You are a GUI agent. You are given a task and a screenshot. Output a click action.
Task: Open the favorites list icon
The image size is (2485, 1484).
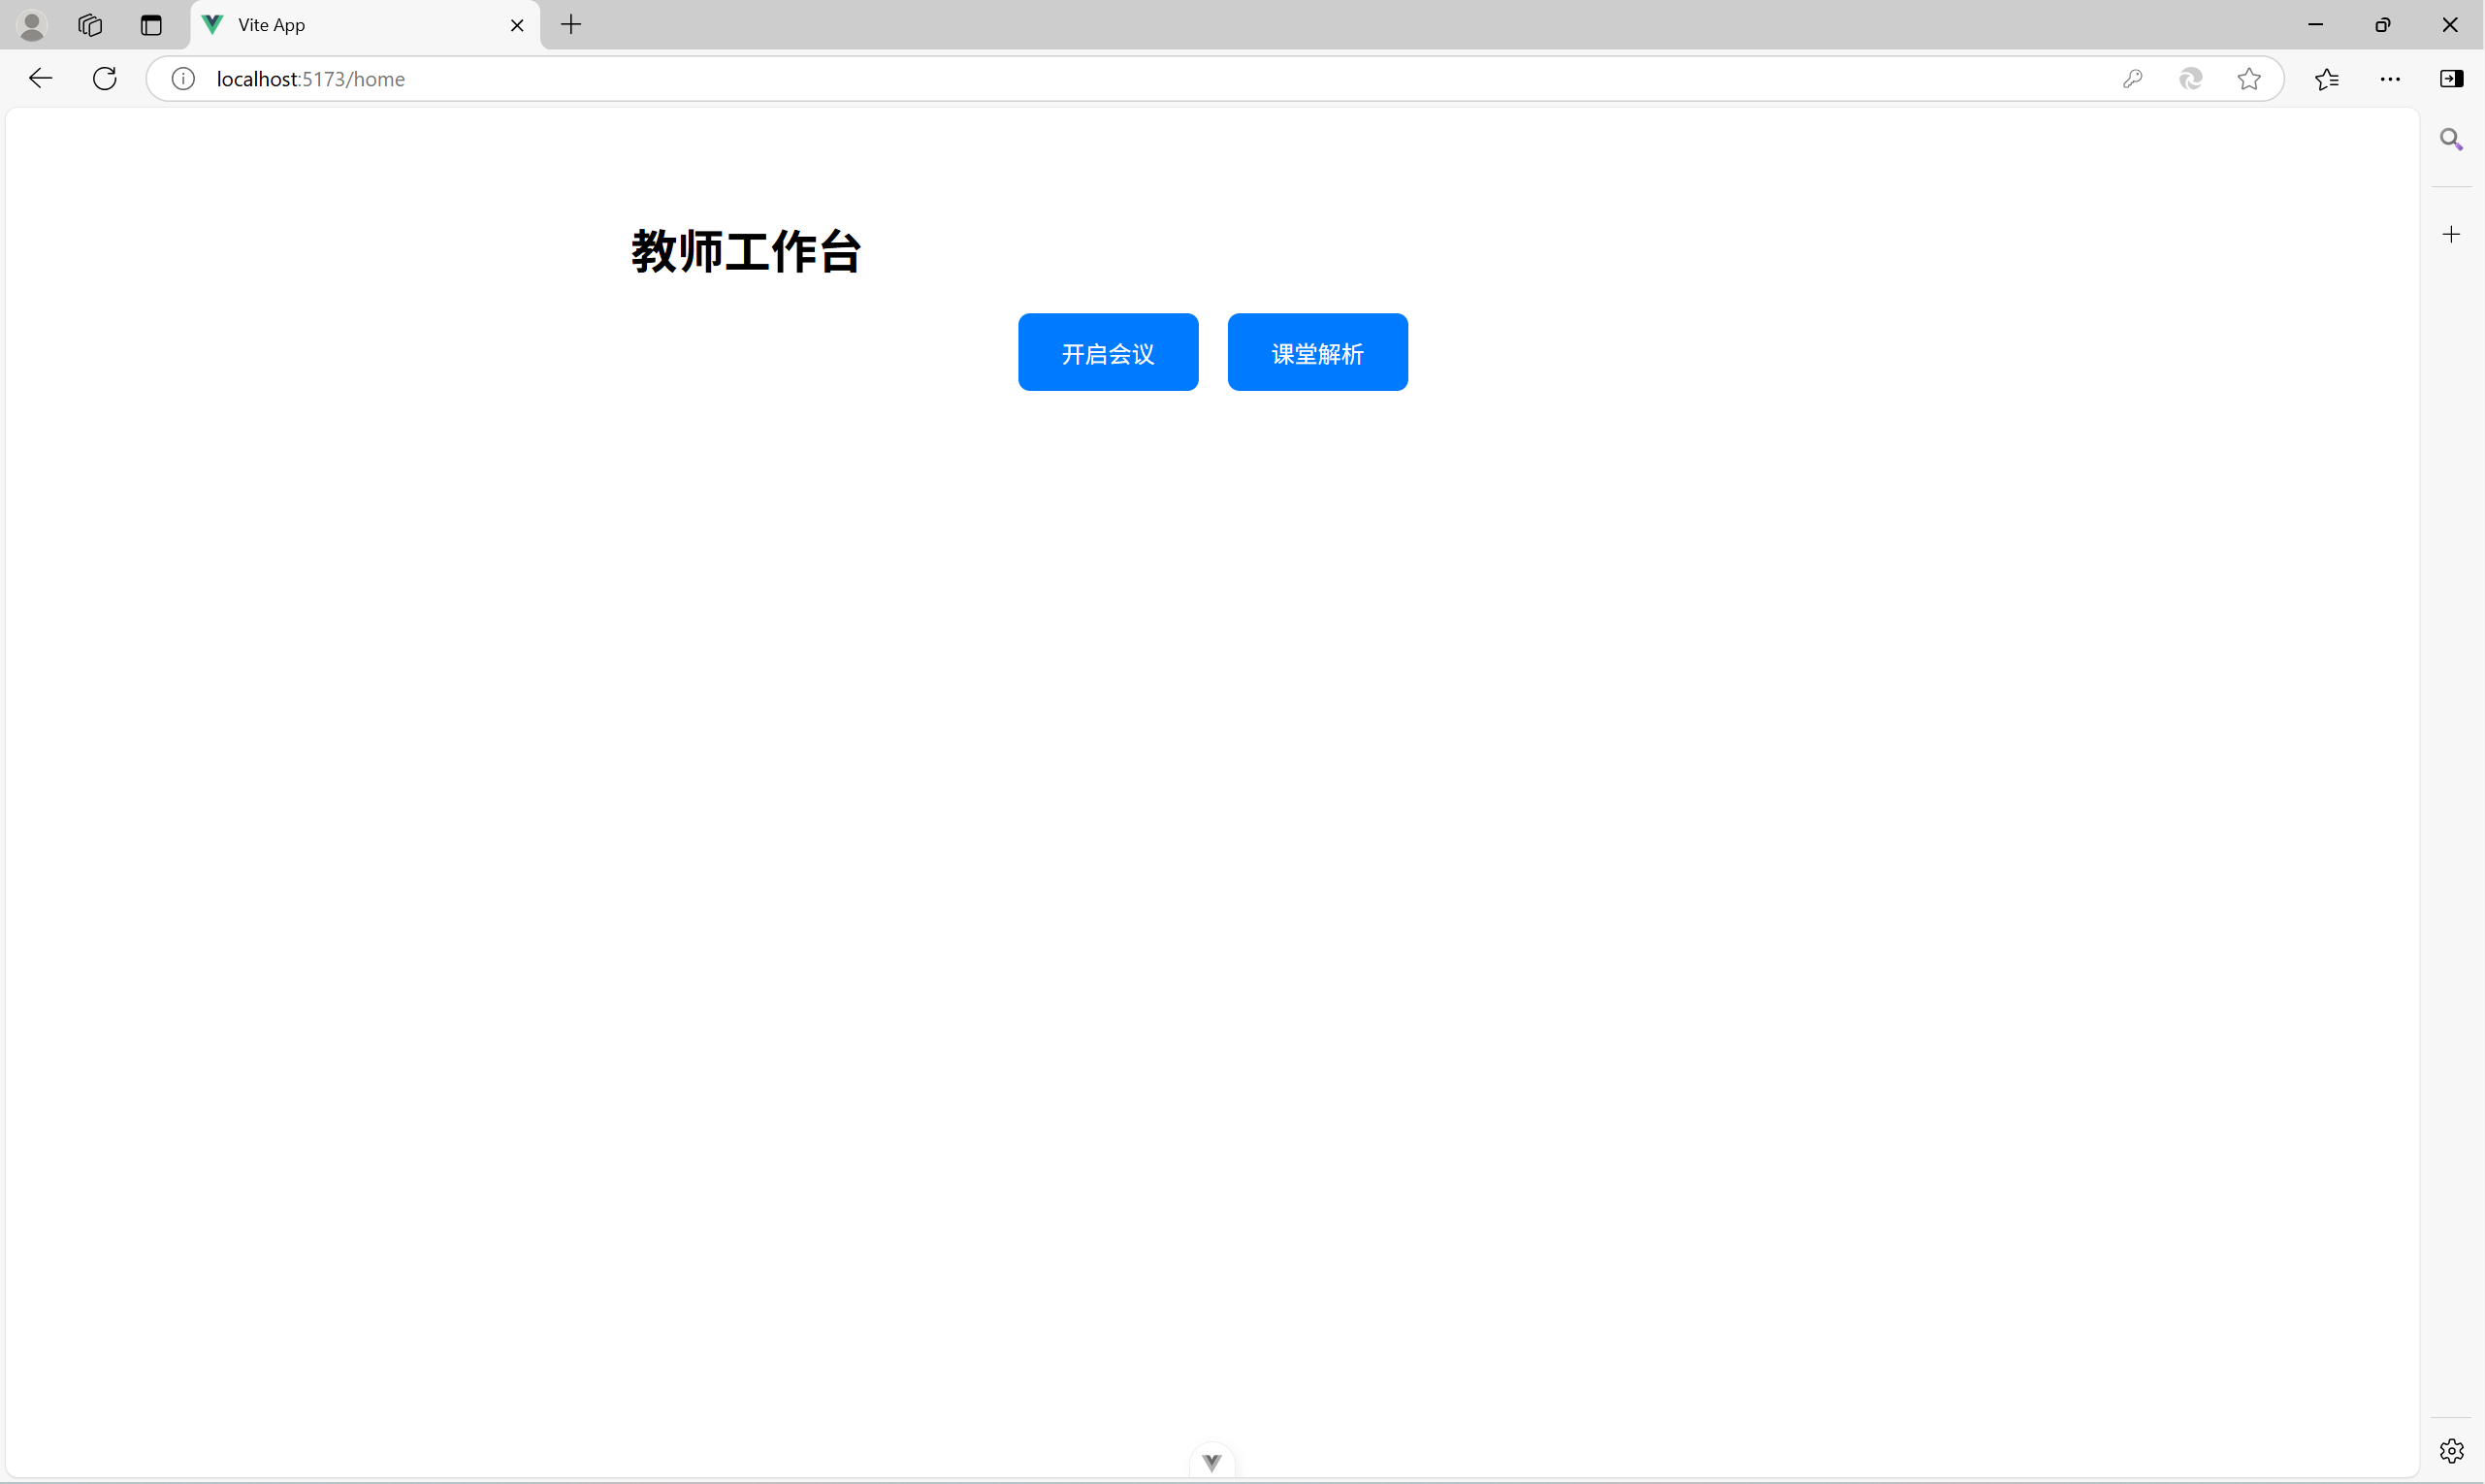(2327, 78)
